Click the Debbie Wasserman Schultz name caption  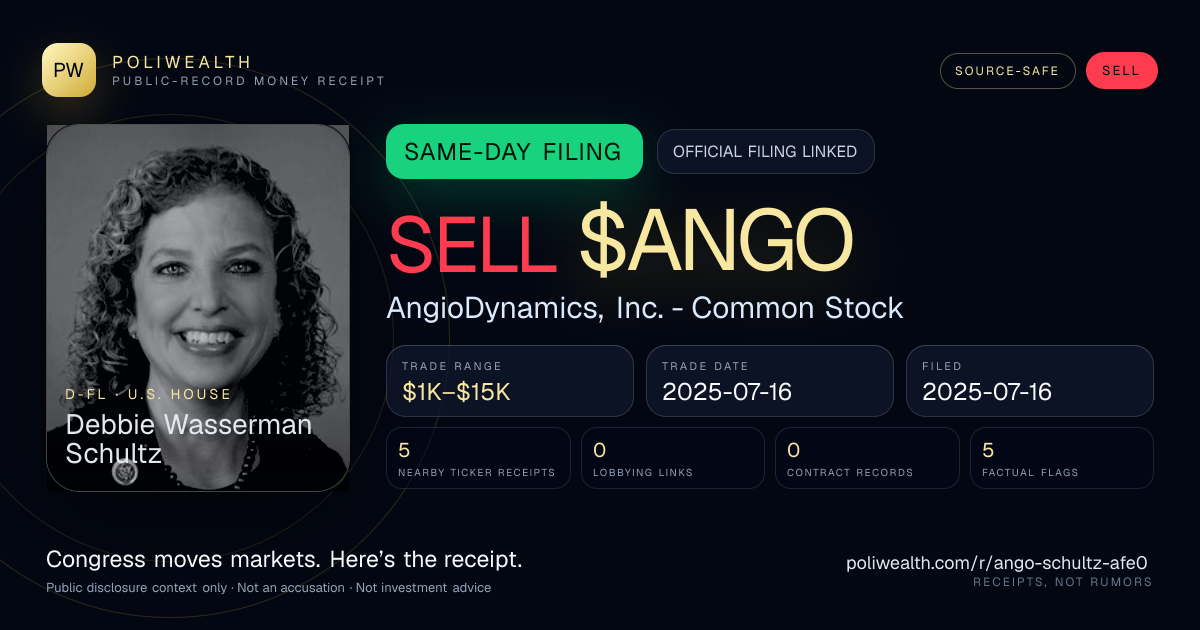point(189,439)
